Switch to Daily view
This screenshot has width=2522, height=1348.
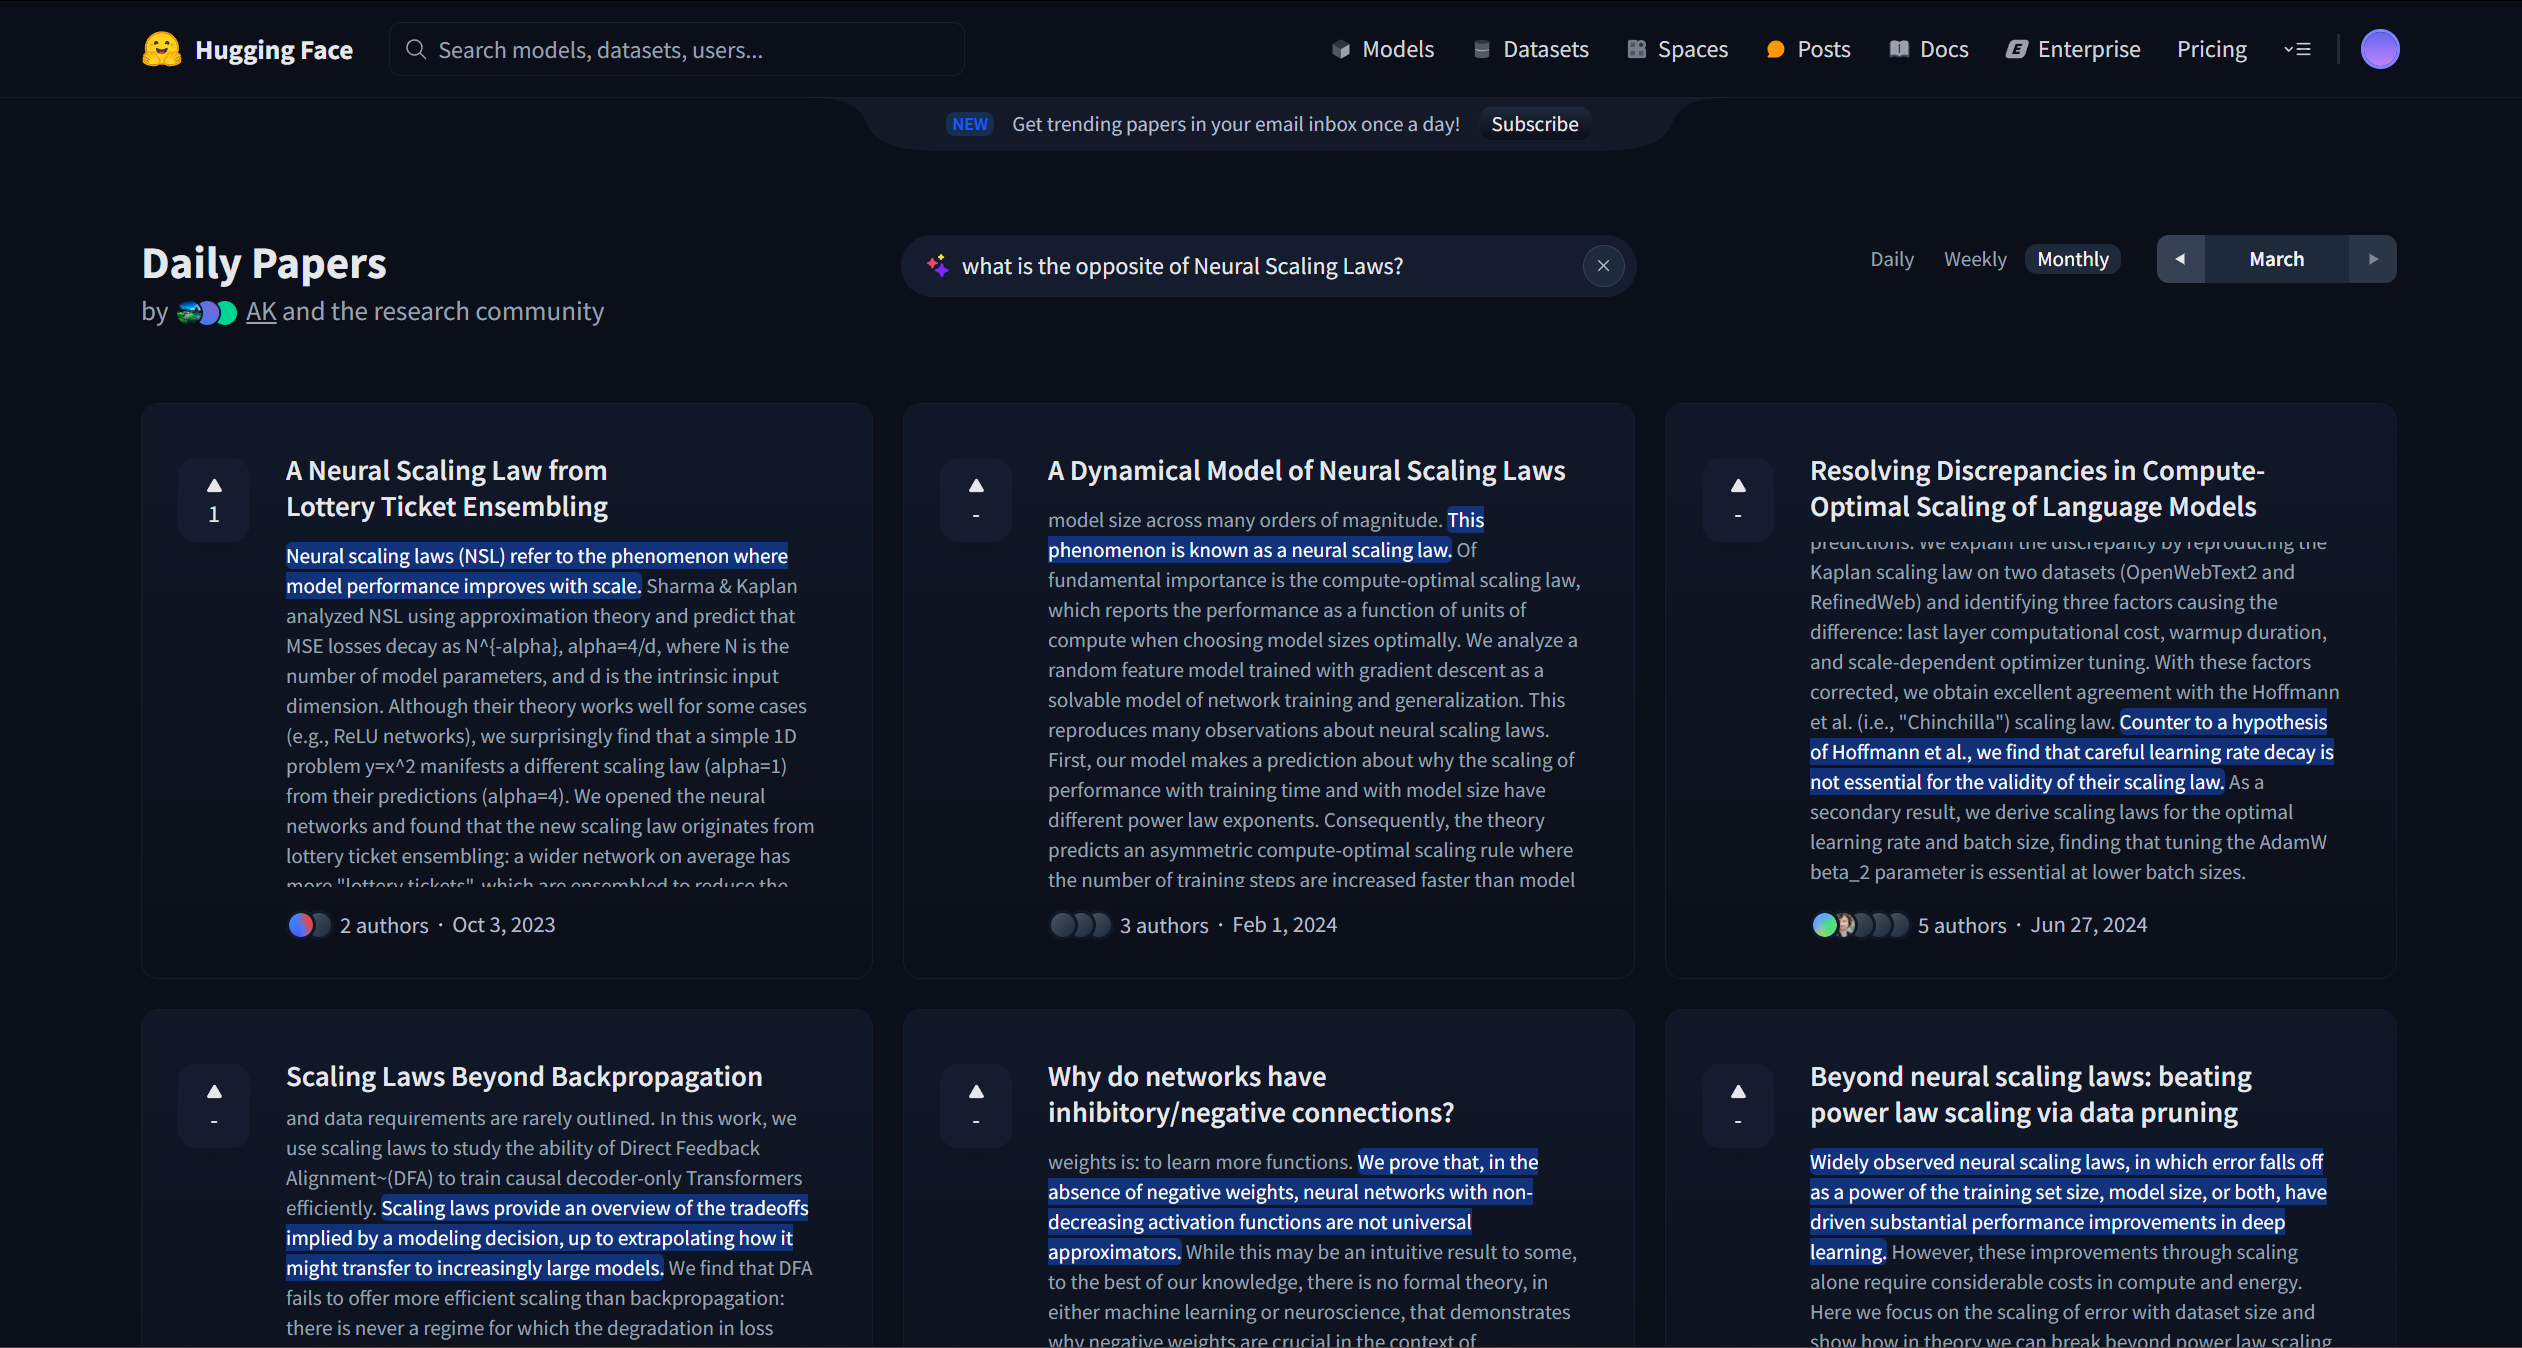click(1892, 259)
